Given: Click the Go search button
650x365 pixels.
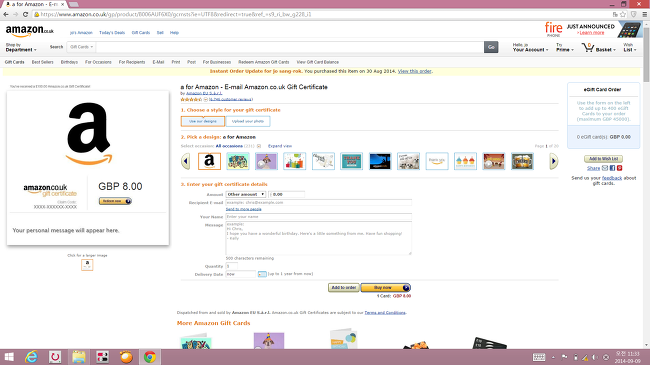Looking at the screenshot, I should tap(491, 47).
